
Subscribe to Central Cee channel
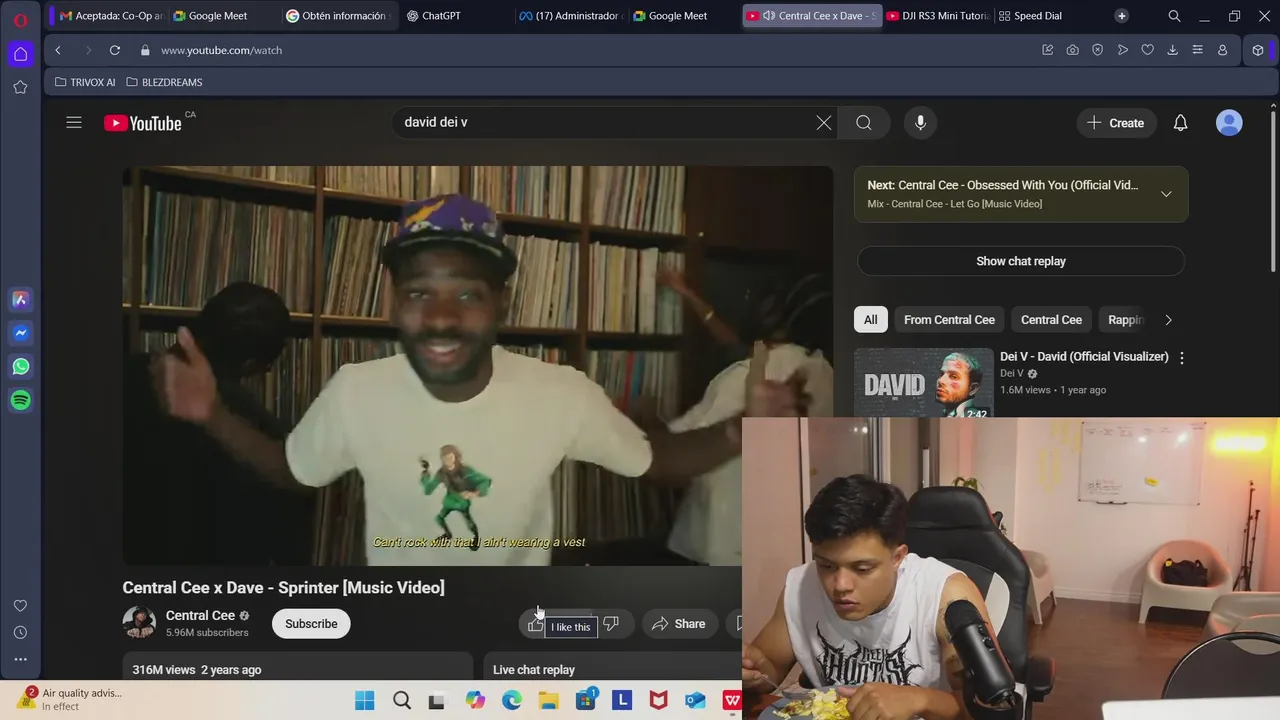click(x=311, y=624)
